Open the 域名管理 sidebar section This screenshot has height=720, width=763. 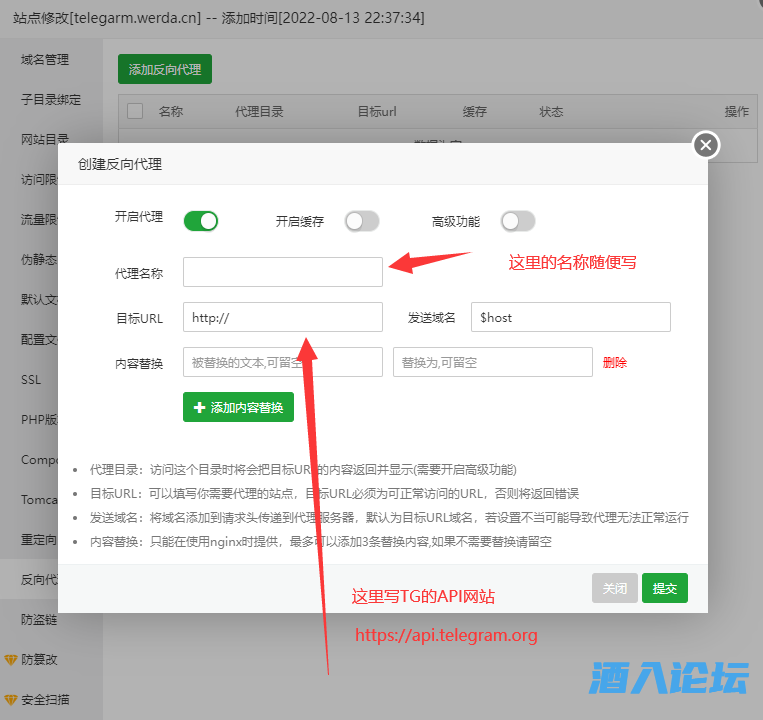(45, 60)
